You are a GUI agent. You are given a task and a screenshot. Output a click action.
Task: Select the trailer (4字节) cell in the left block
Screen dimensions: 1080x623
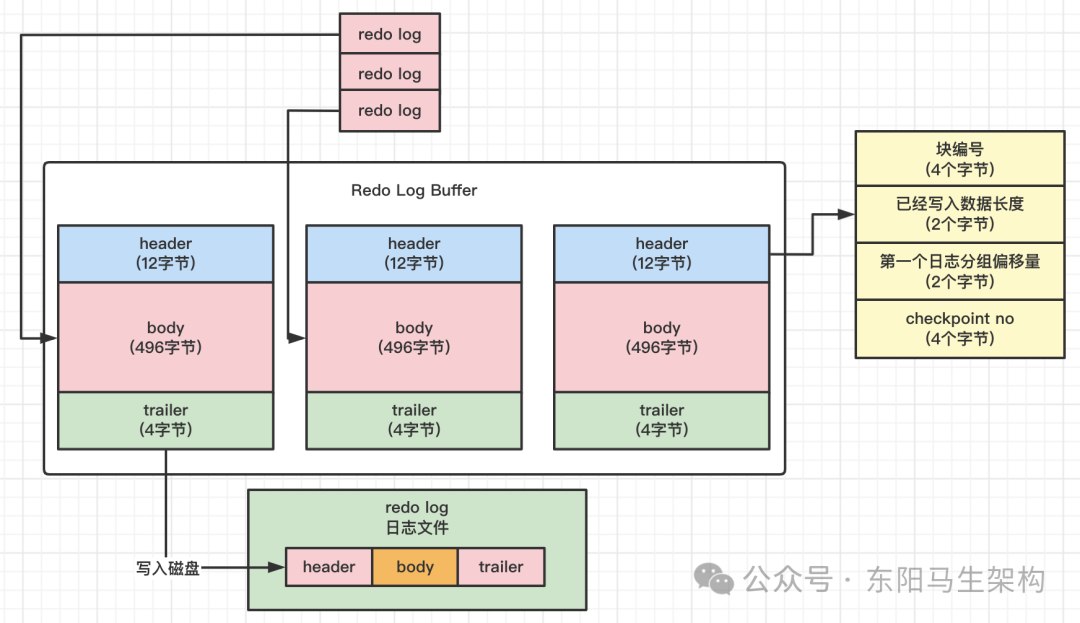(165, 421)
